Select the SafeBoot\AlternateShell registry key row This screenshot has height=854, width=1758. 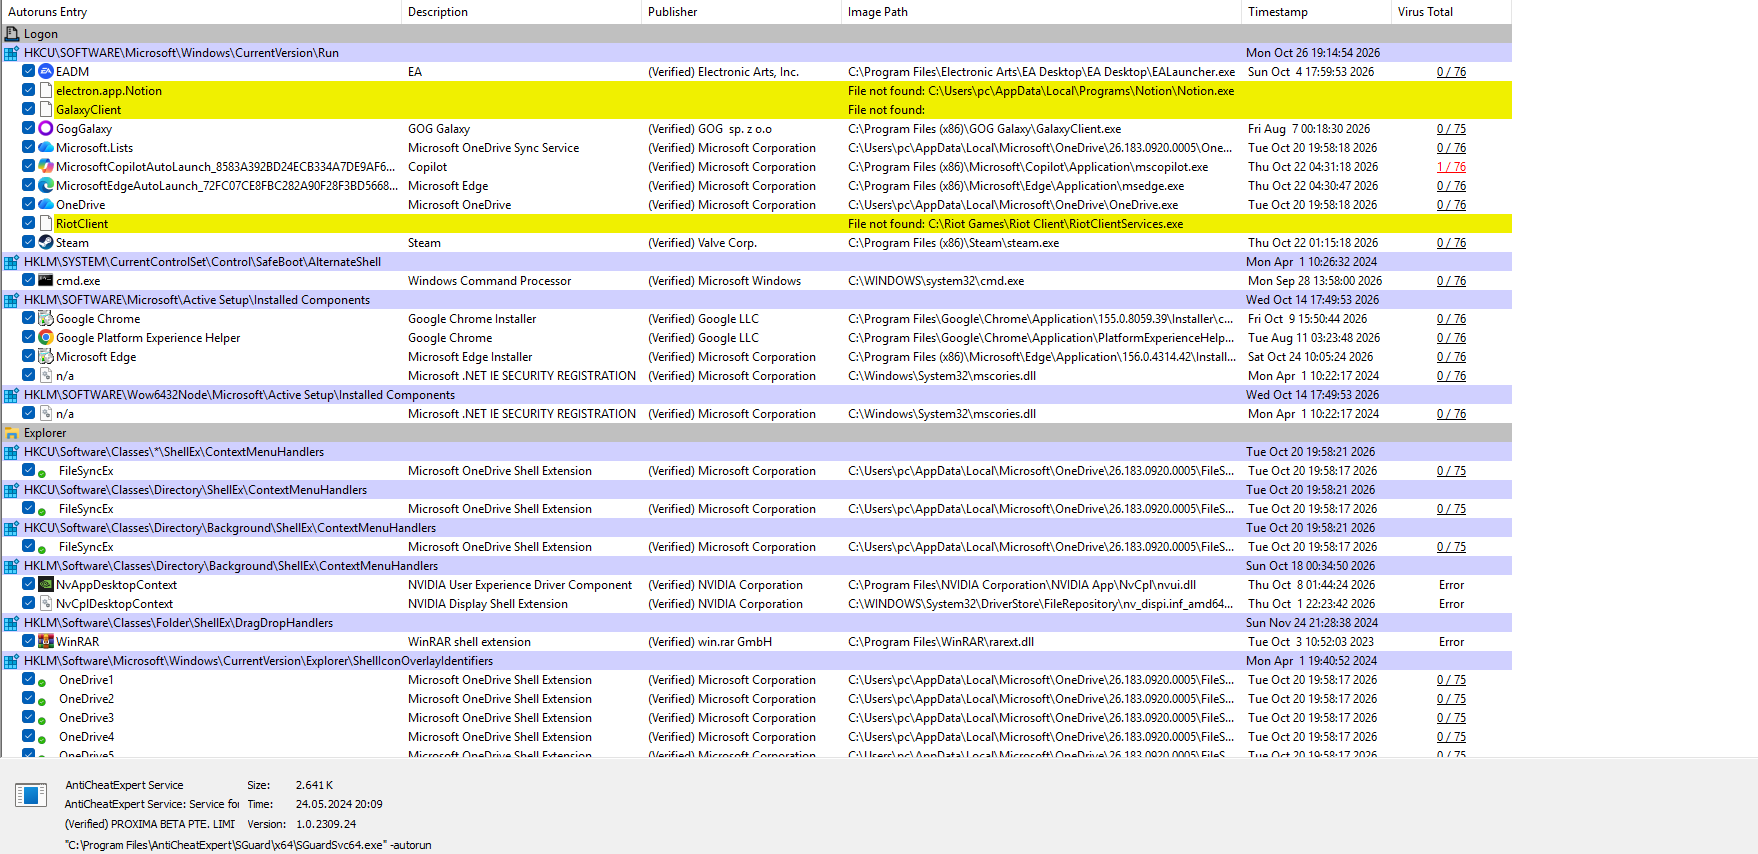pos(756,262)
